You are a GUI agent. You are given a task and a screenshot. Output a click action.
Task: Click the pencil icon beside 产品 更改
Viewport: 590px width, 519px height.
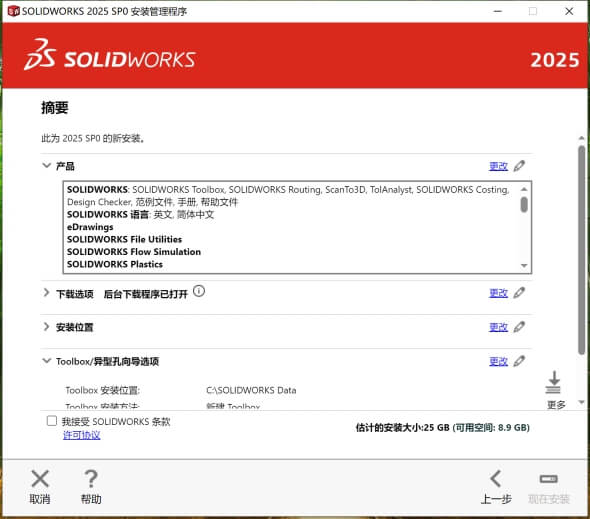[519, 166]
